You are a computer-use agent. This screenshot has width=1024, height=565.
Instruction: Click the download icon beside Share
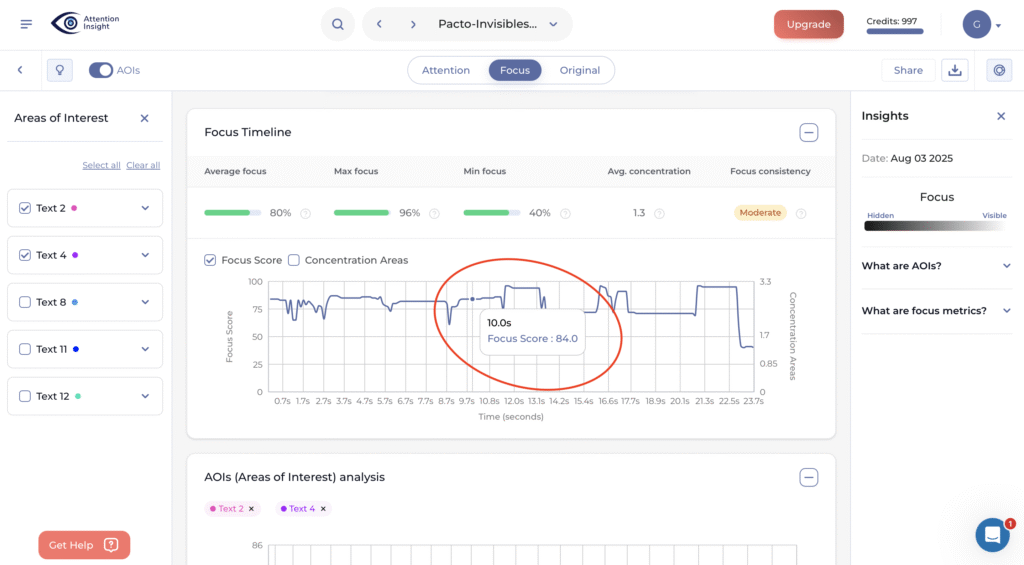click(954, 70)
